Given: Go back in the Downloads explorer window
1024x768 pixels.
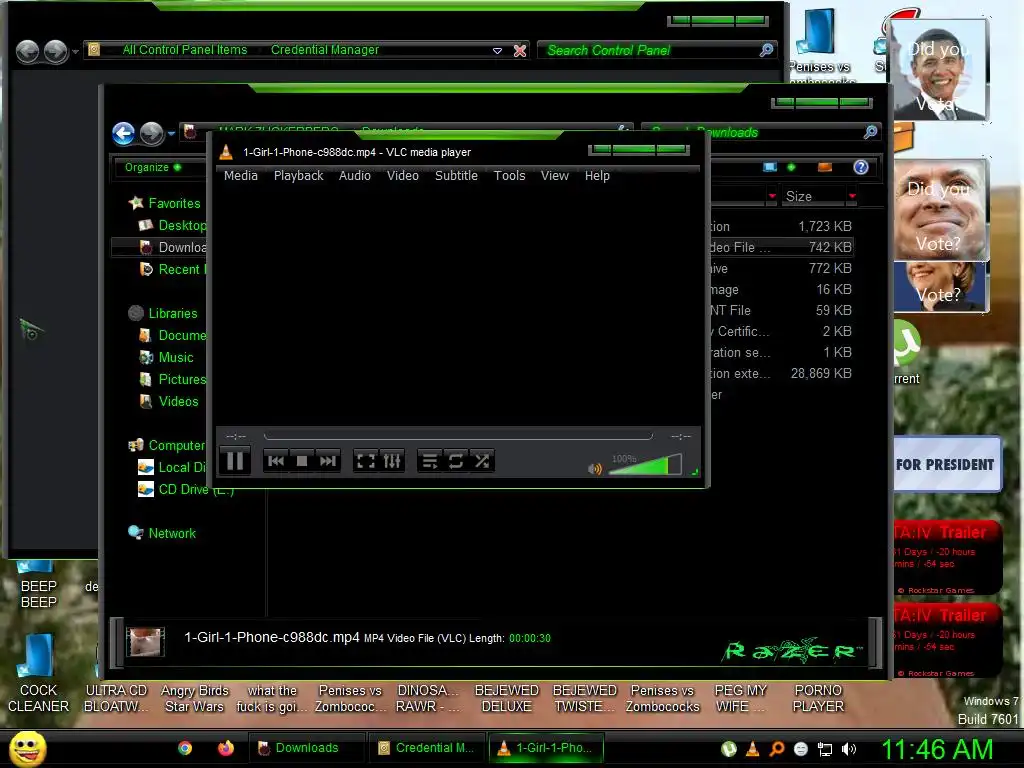Looking at the screenshot, I should [x=123, y=133].
